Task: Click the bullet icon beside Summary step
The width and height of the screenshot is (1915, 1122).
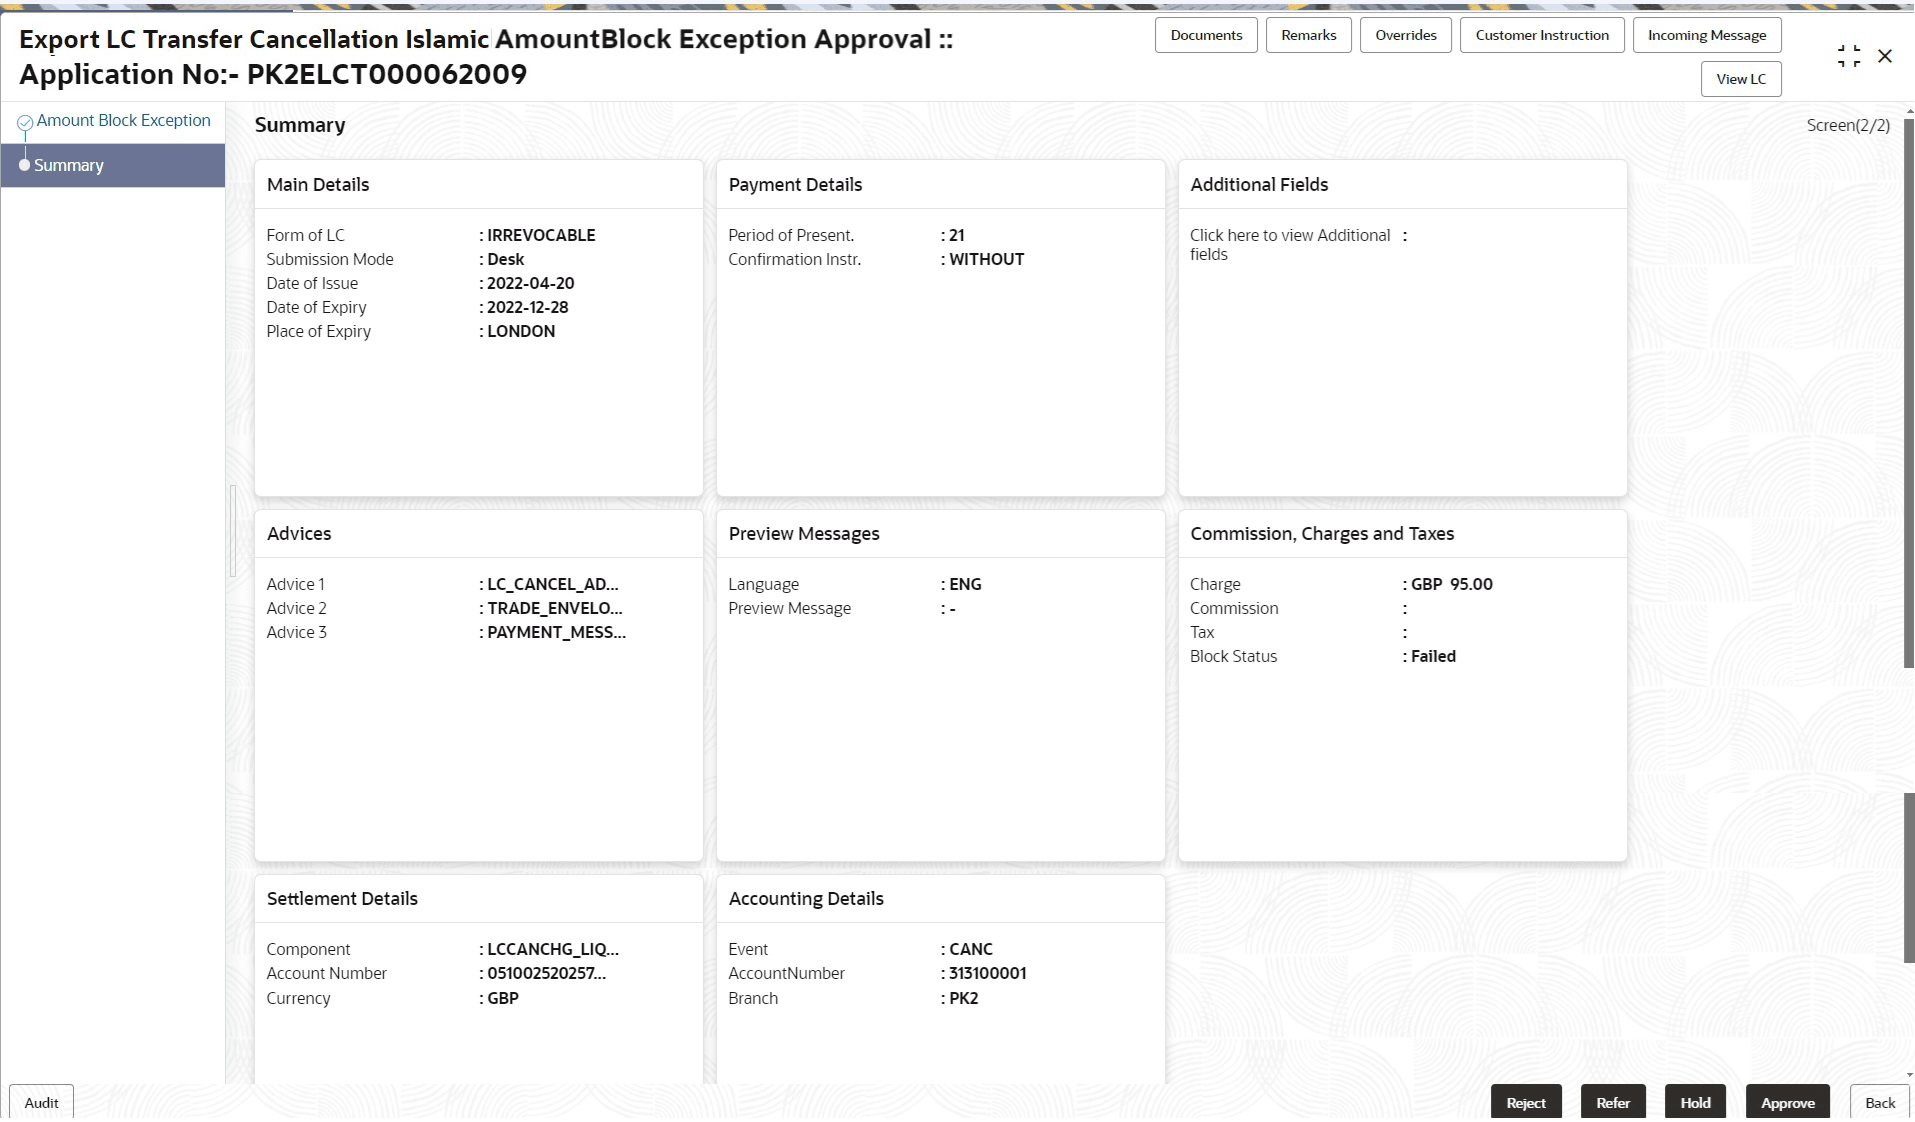Action: click(25, 165)
